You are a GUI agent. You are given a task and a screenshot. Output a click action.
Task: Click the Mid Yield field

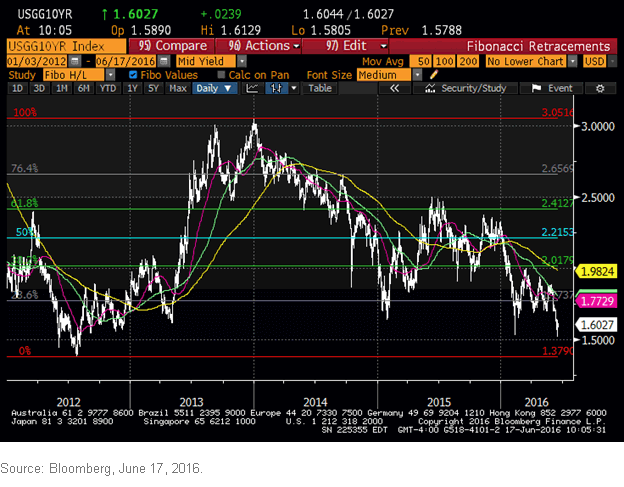pos(206,61)
